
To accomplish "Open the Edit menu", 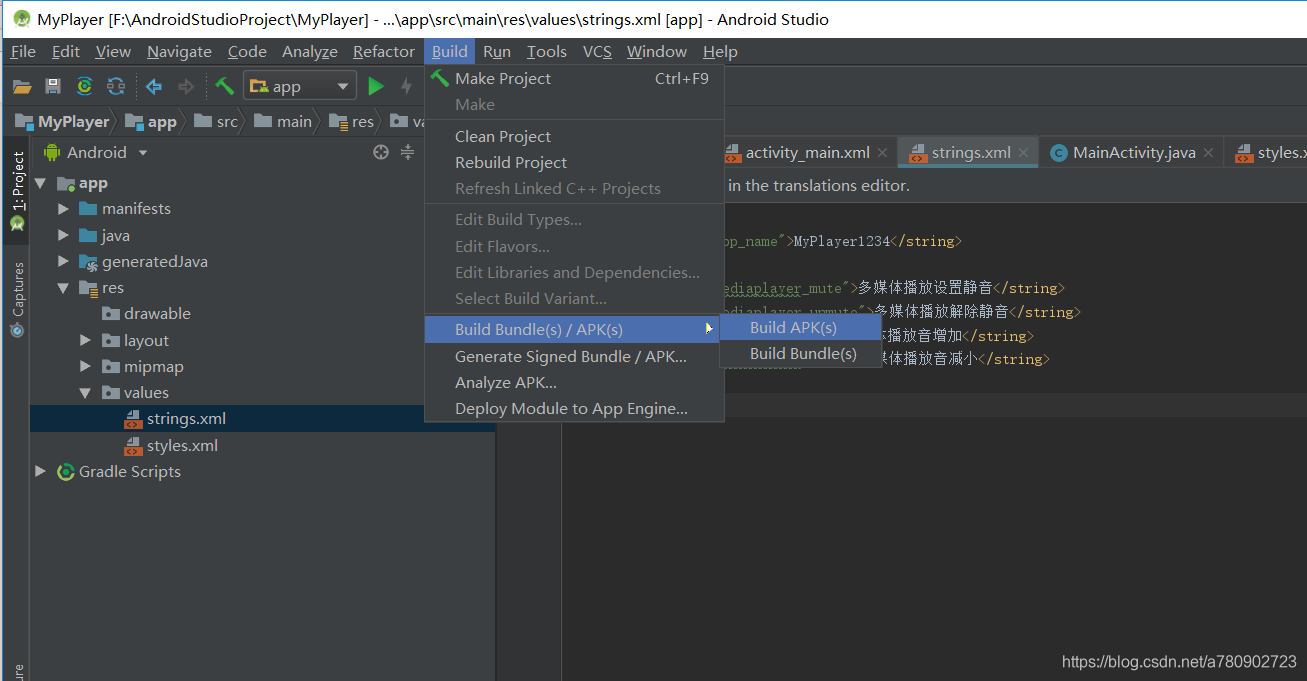I will click(66, 51).
